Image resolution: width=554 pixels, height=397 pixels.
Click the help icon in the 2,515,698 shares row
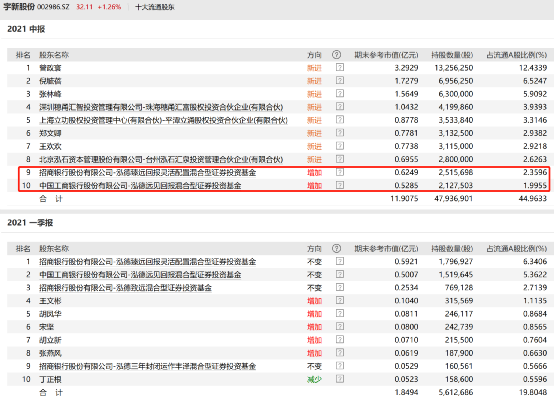340,172
